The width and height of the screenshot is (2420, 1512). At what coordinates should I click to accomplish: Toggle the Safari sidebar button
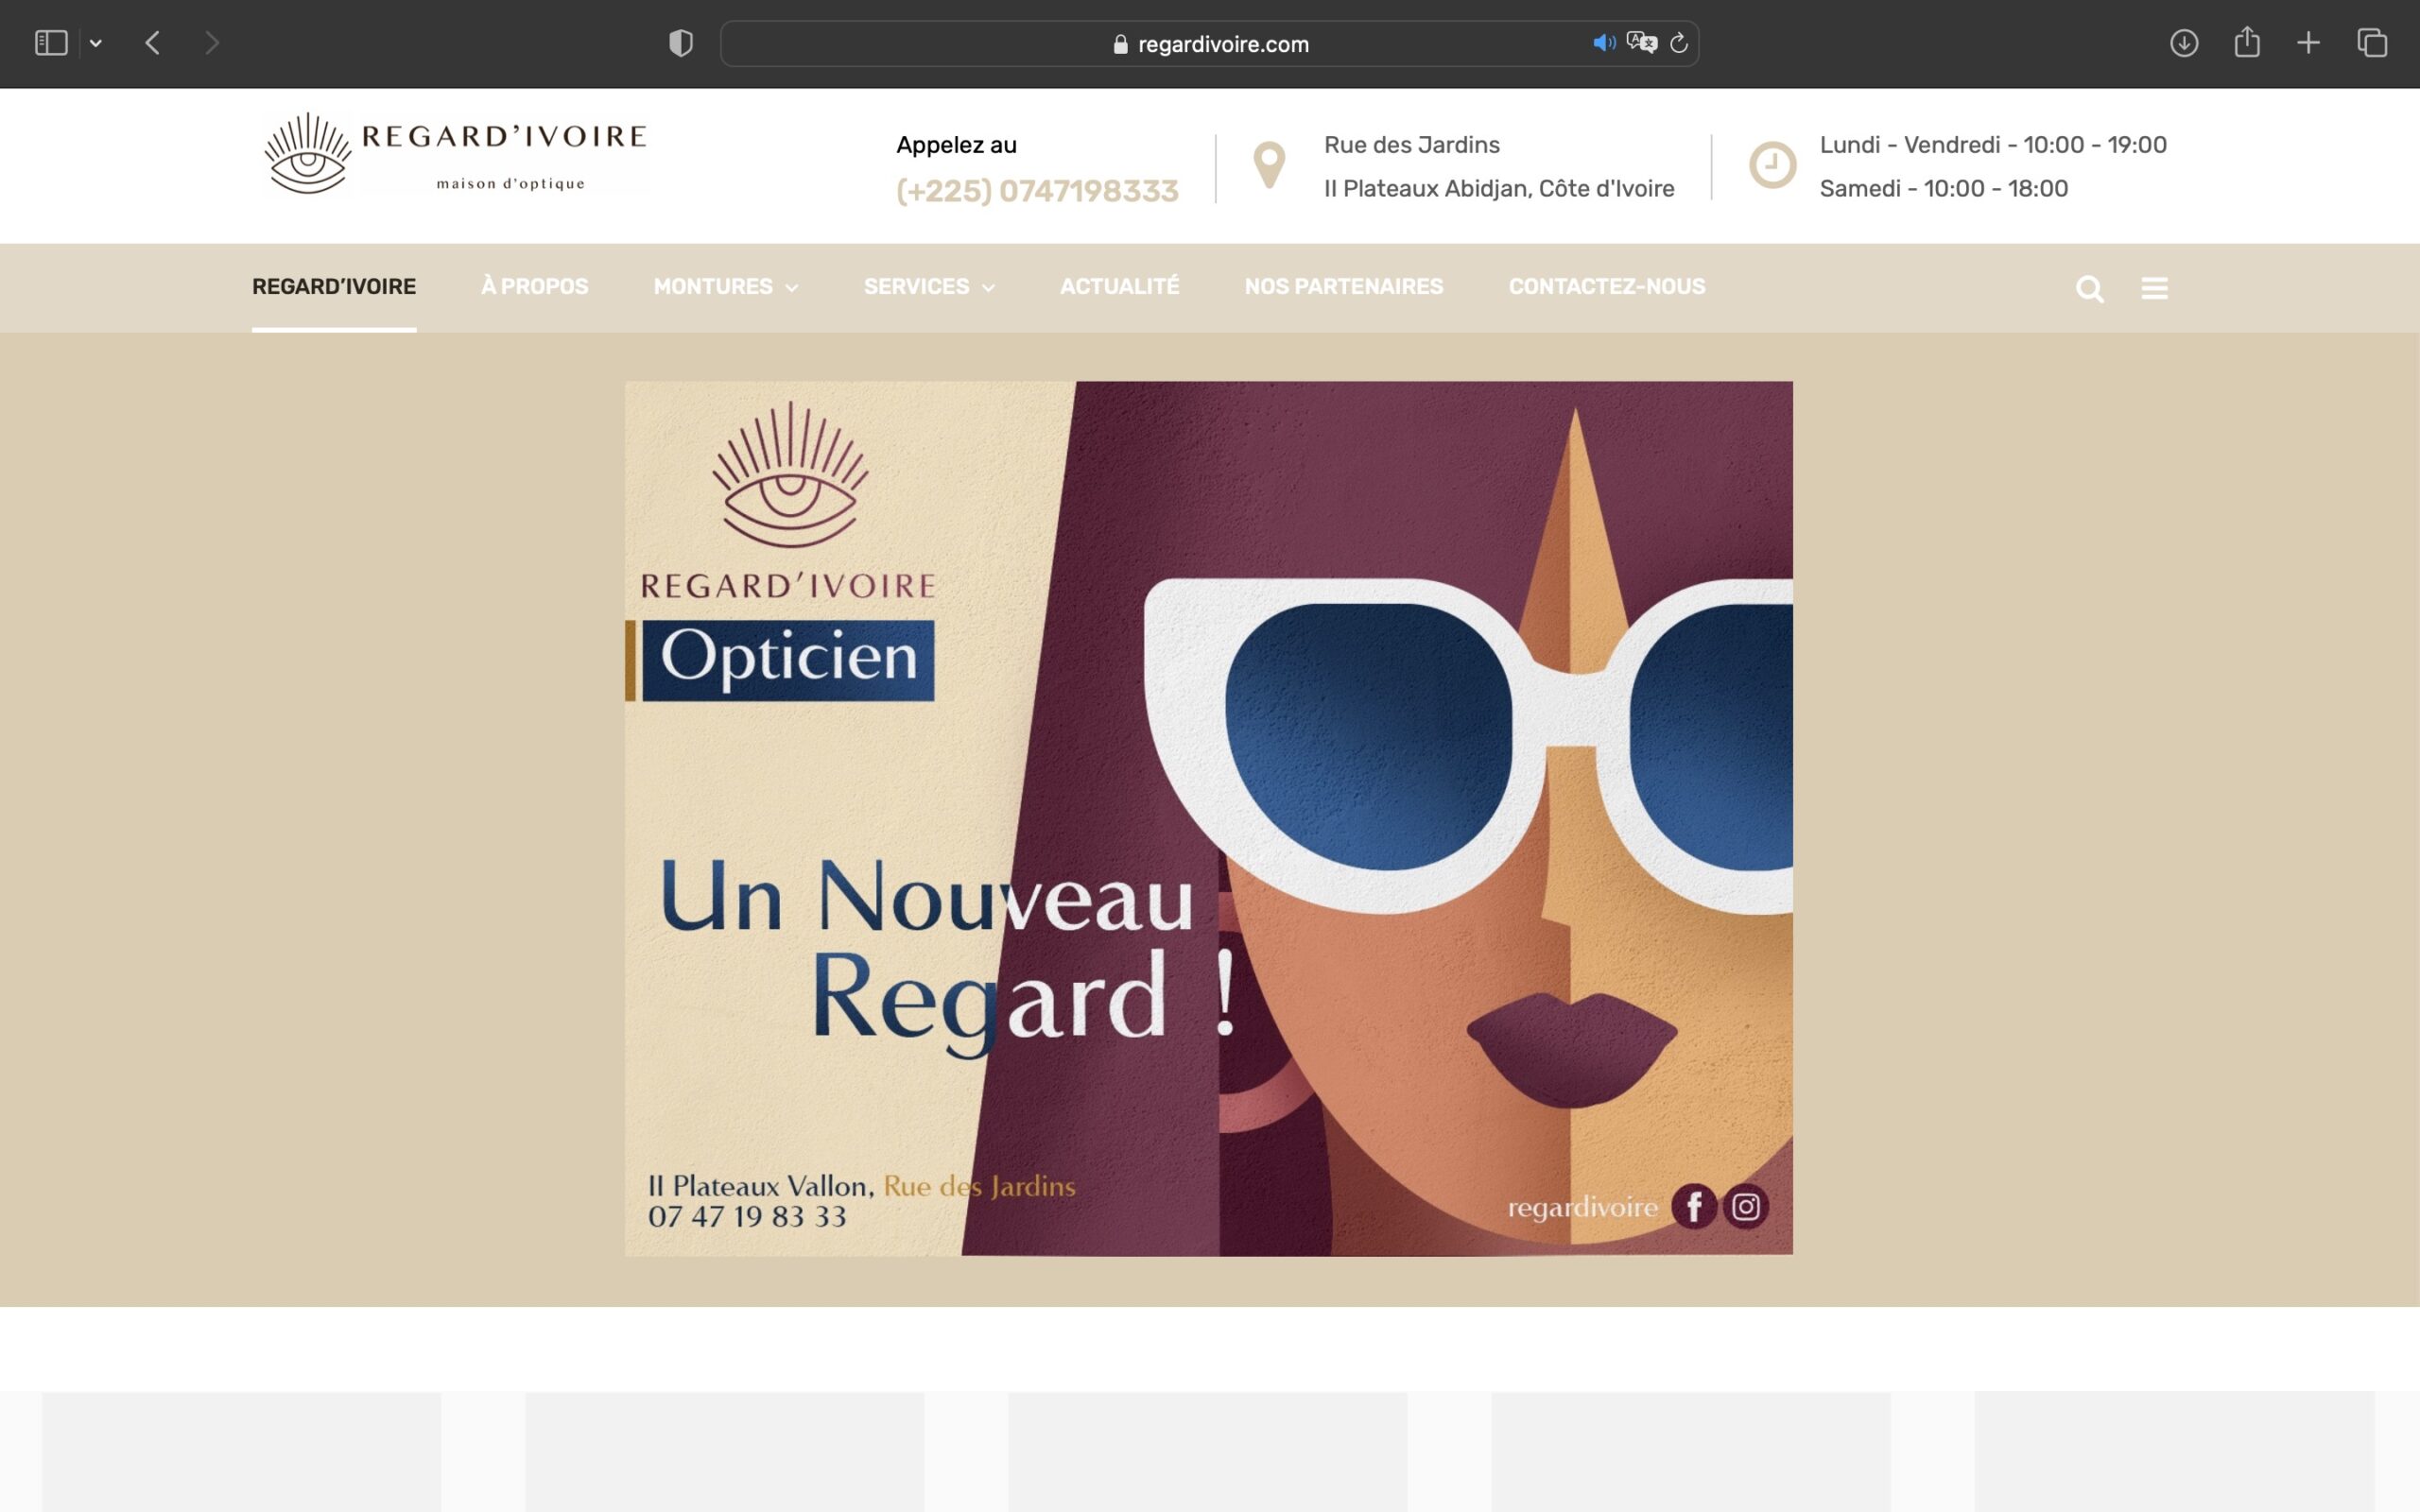point(51,43)
